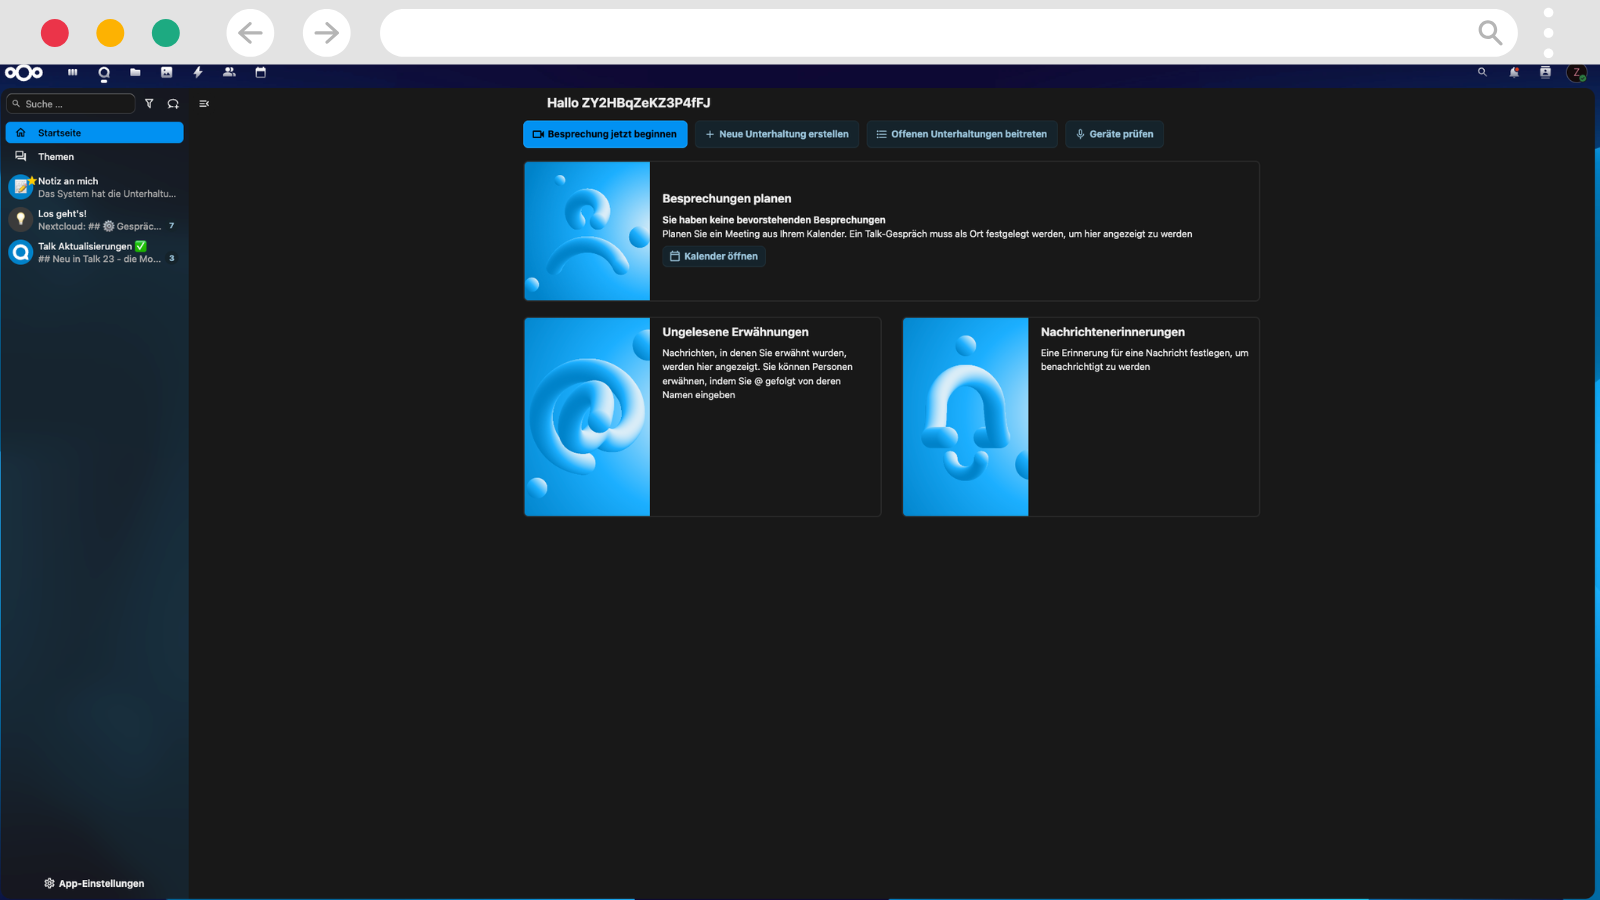1600x900 pixels.
Task: Open the Files app folder icon
Action: pyautogui.click(x=135, y=72)
